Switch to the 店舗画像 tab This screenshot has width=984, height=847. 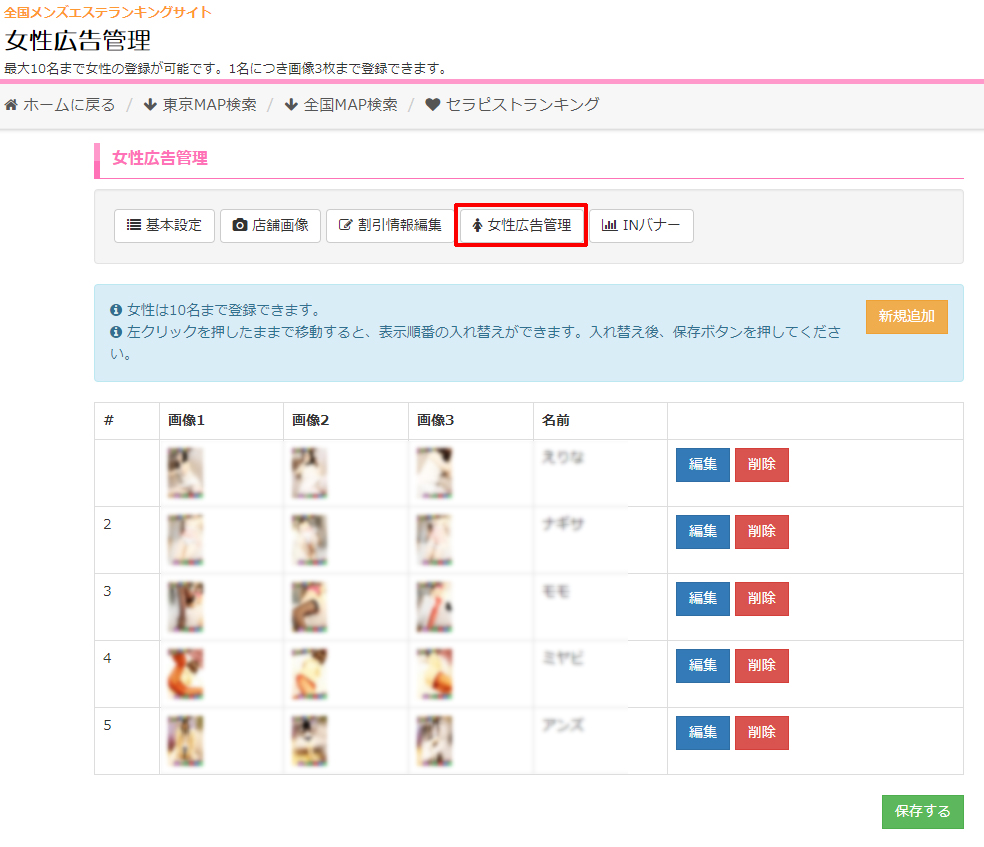tap(270, 225)
